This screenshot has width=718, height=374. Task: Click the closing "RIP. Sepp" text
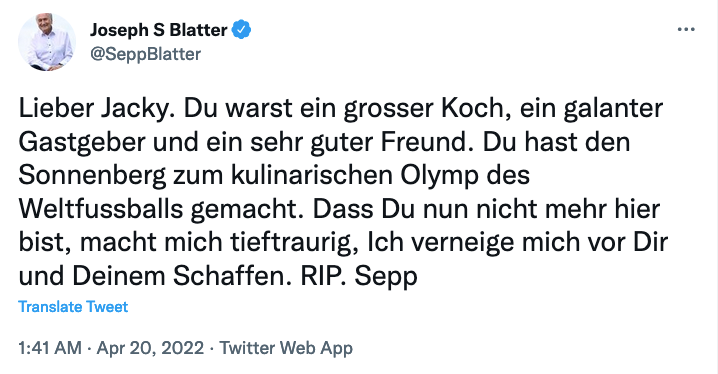(x=359, y=277)
